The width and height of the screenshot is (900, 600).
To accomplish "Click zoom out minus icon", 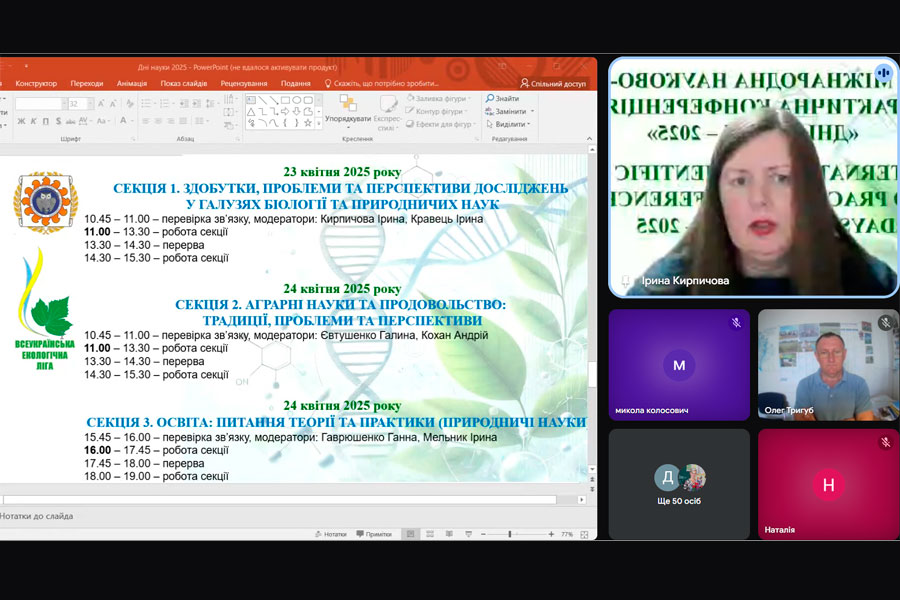I will (x=482, y=534).
